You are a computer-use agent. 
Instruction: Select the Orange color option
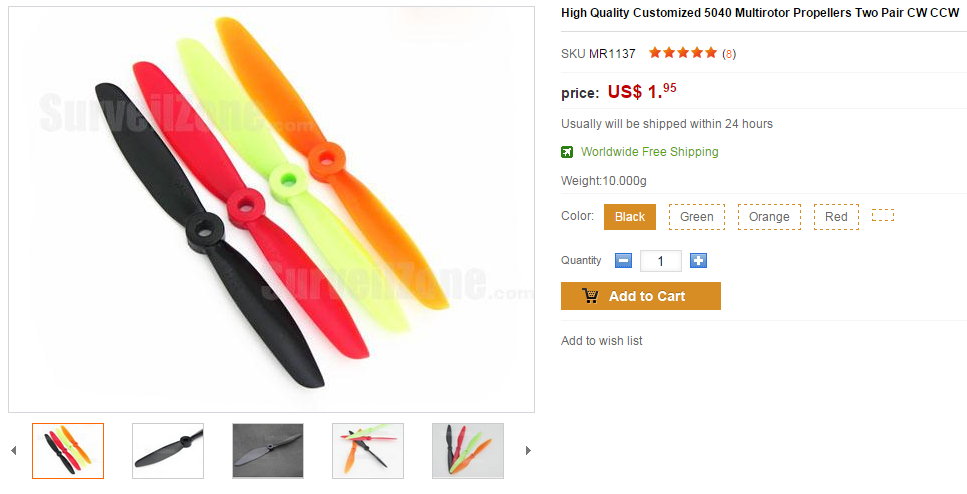769,217
